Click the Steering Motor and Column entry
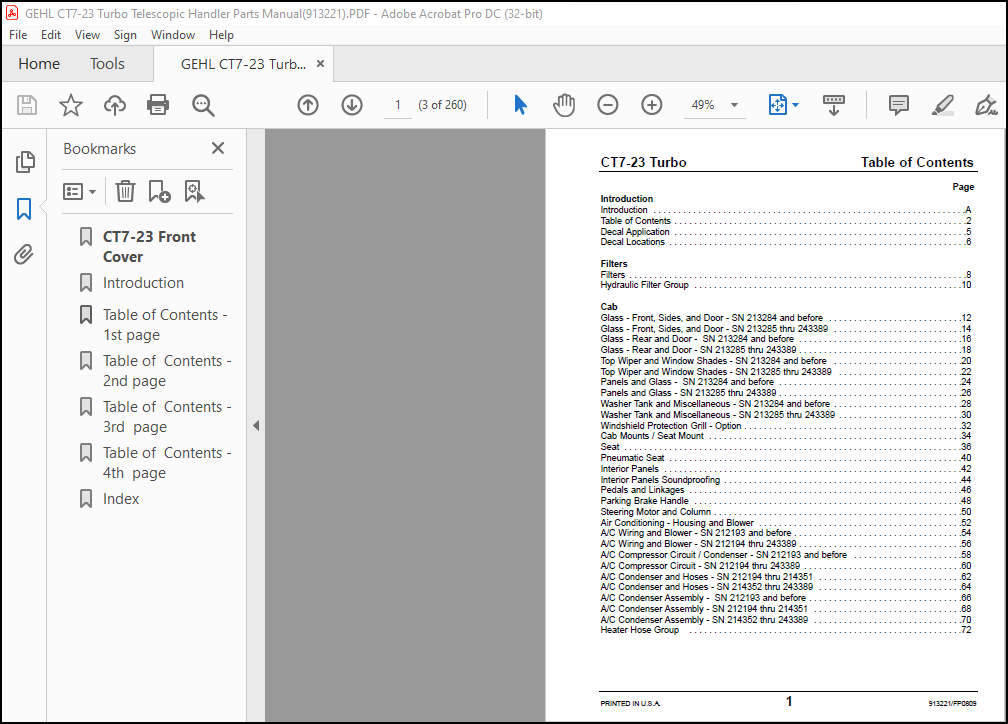 [786, 512]
